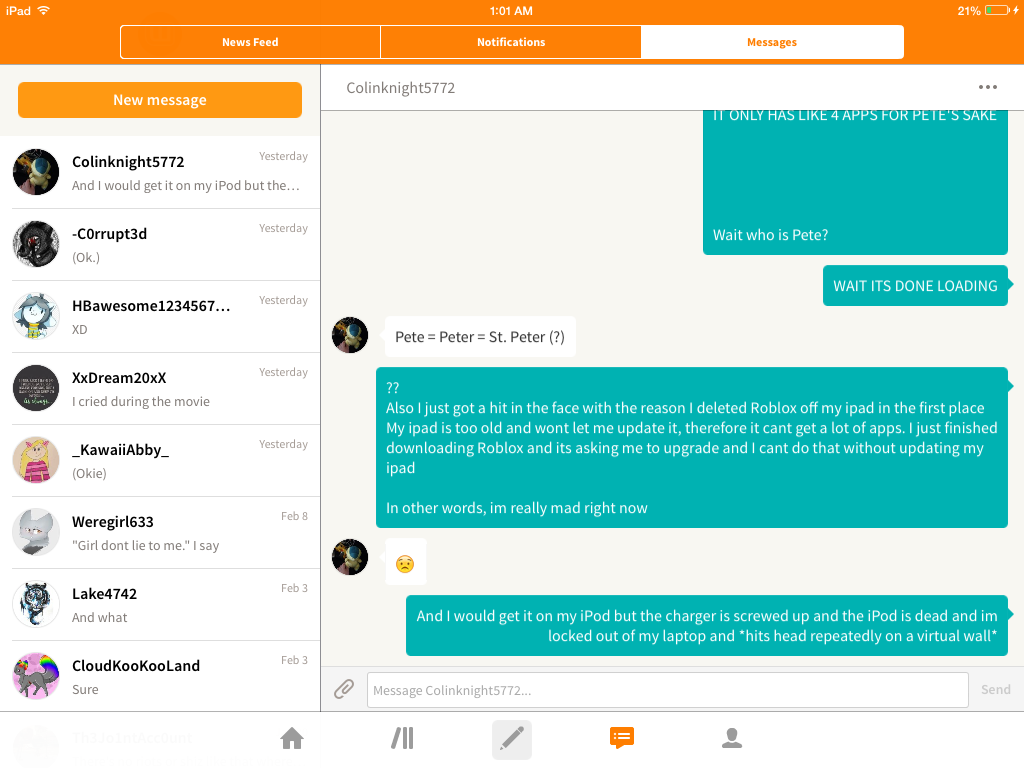Viewport: 1024px width, 768px height.
Task: Focus the Message Colinknight5772 input field
Action: tap(667, 690)
